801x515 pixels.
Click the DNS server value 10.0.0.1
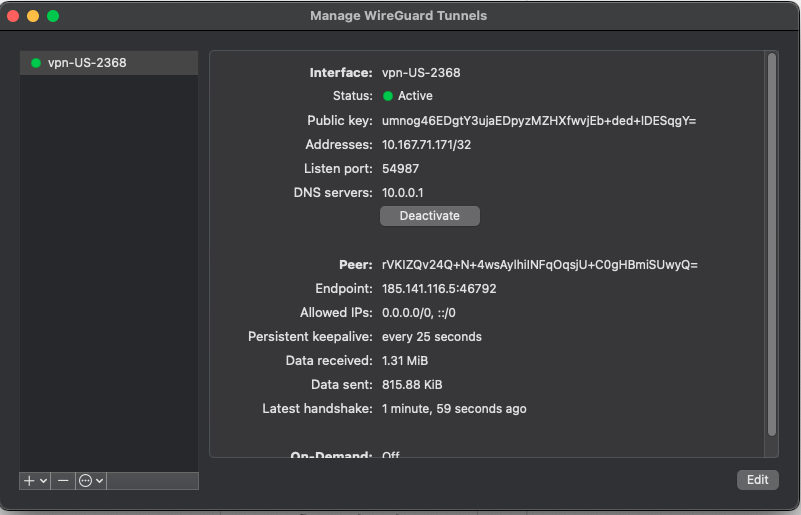point(403,193)
